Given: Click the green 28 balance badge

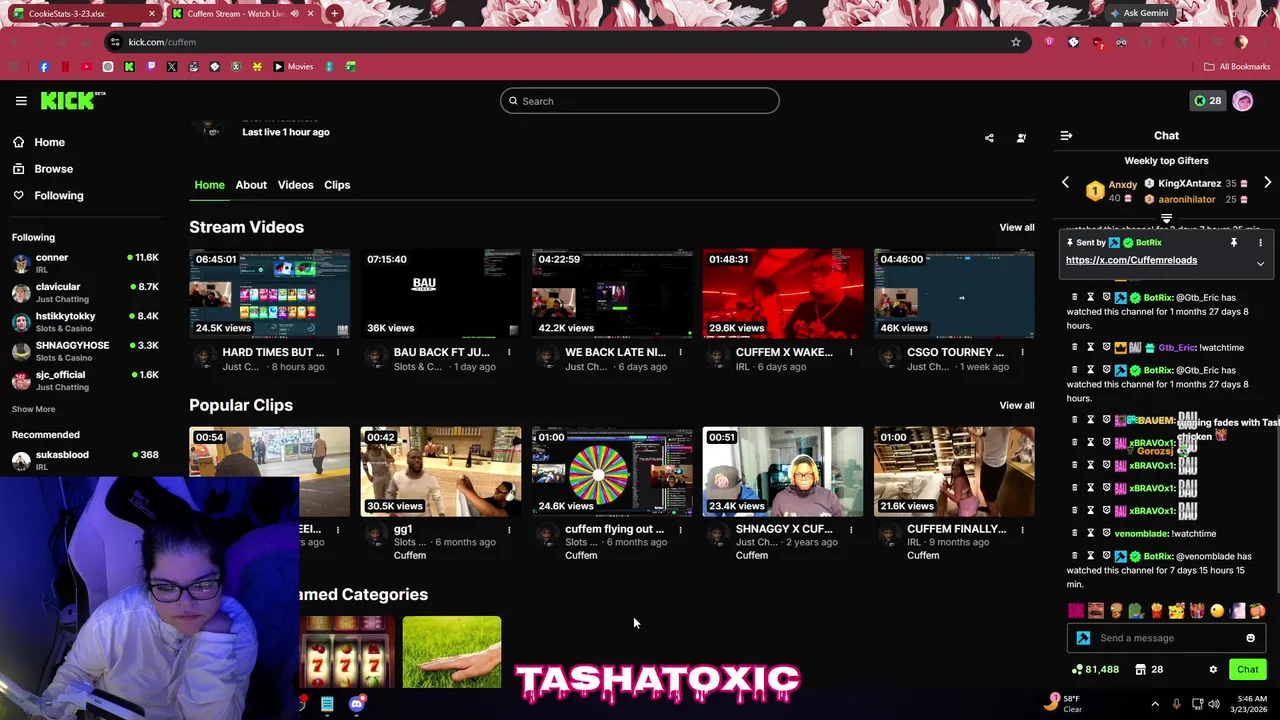Looking at the screenshot, I should tap(1207, 101).
